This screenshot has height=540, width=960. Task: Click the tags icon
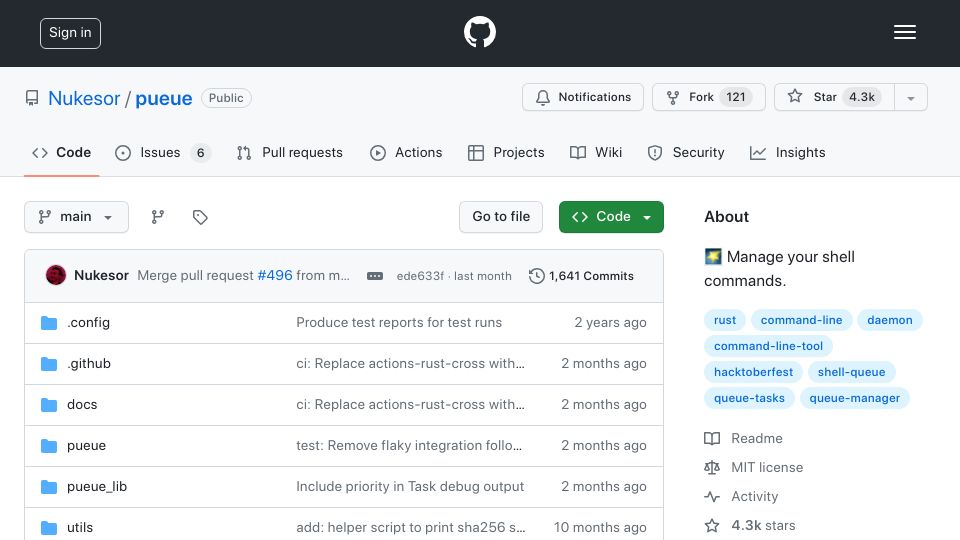pos(200,217)
